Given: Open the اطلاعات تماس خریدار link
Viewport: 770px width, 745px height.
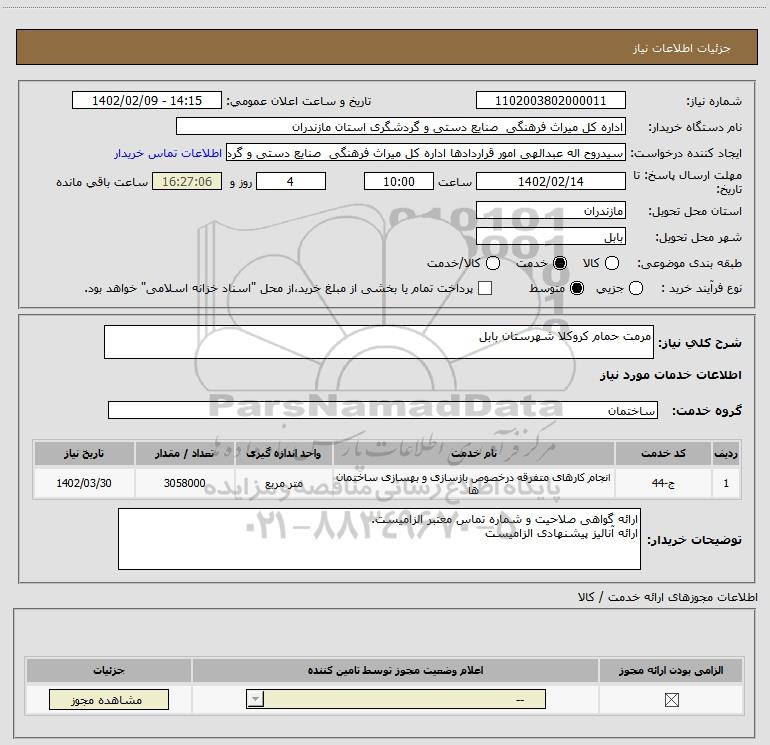Looking at the screenshot, I should point(168,153).
